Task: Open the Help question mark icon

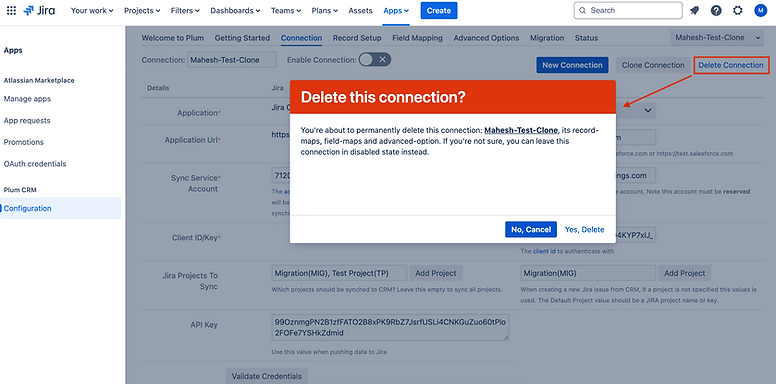Action: tap(716, 10)
